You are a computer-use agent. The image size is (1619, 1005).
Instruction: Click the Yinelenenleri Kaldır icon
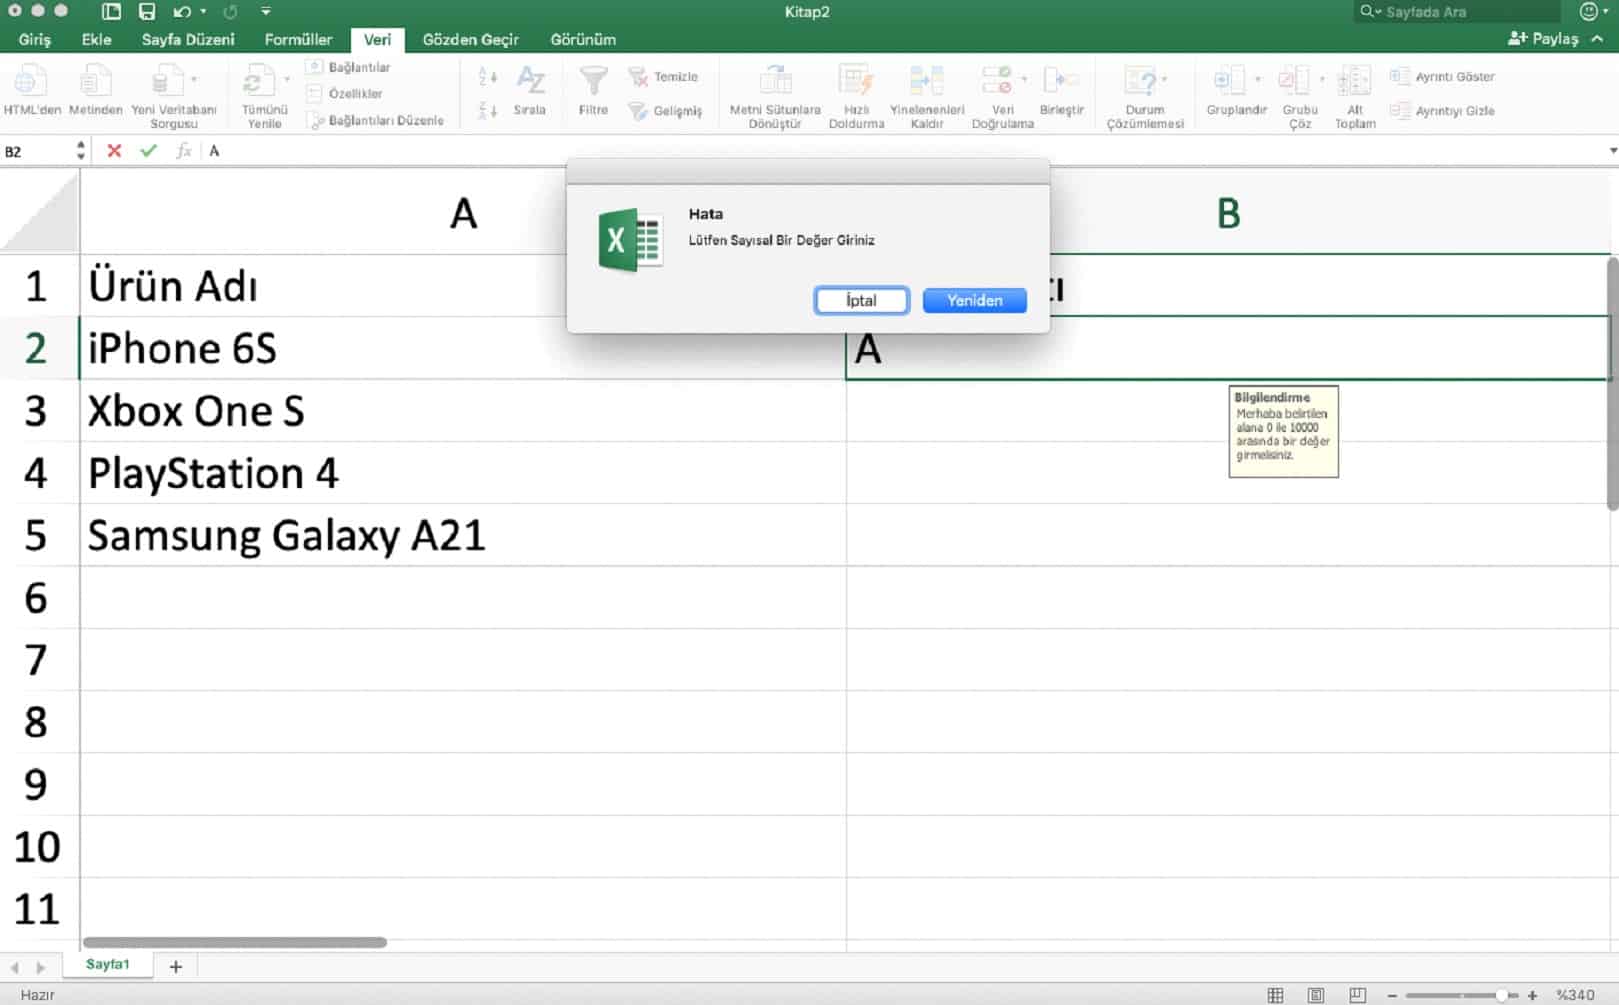click(x=926, y=82)
